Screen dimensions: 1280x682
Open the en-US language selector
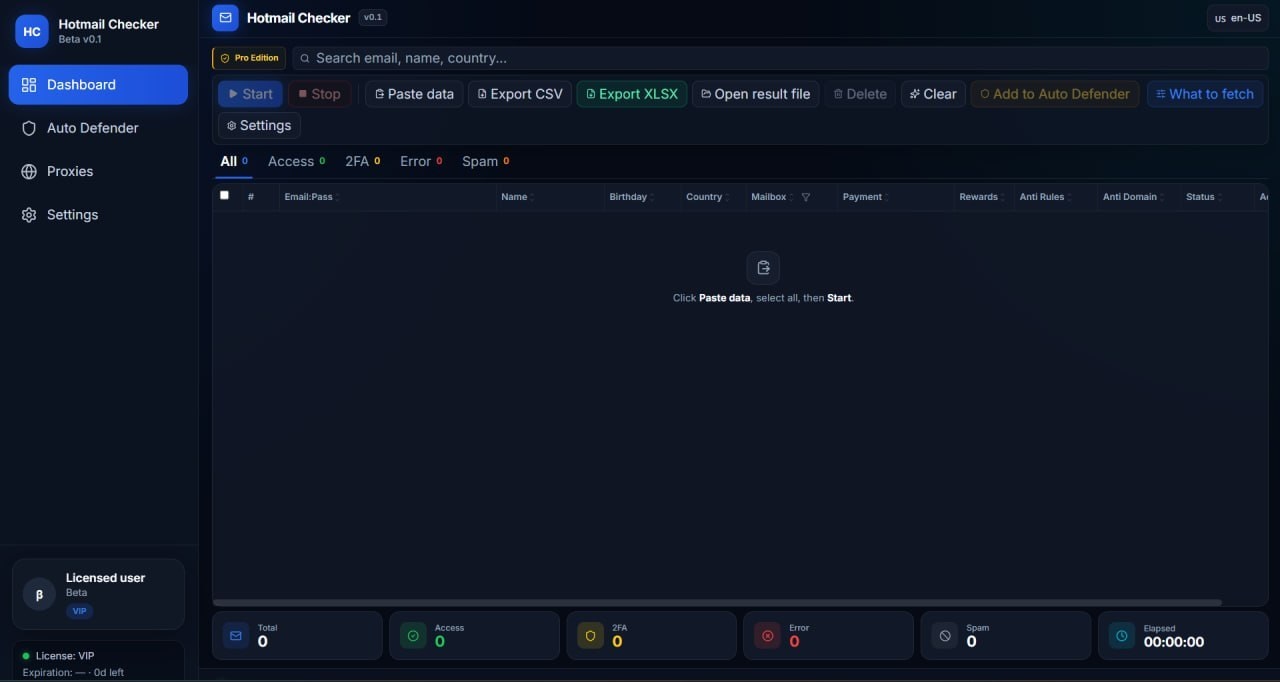point(1238,18)
